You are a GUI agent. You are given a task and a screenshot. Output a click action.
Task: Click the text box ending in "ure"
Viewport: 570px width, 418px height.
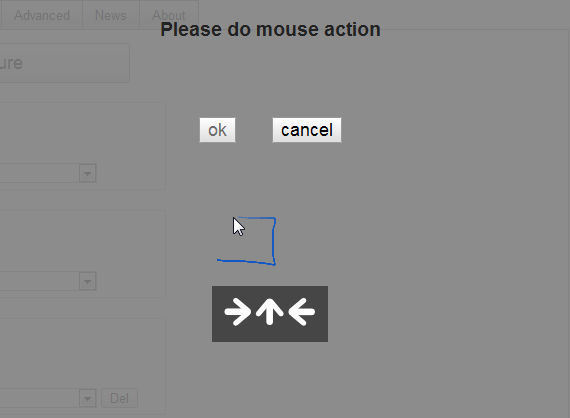(x=65, y=63)
